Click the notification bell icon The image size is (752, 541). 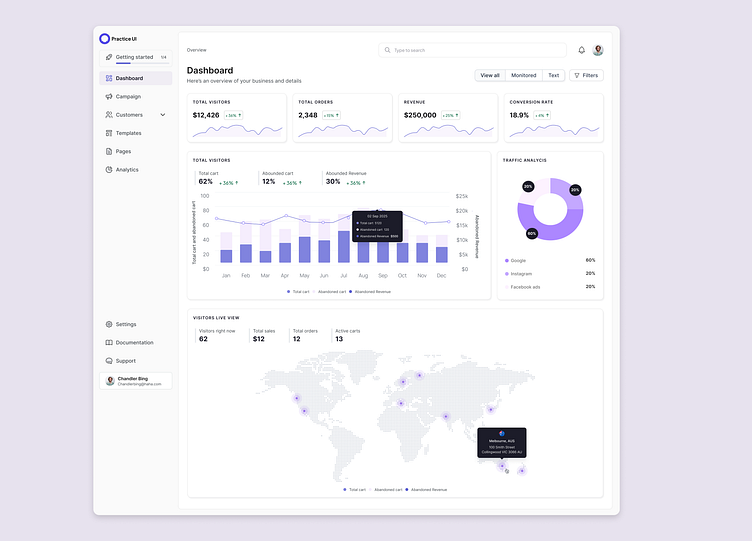pyautogui.click(x=581, y=50)
